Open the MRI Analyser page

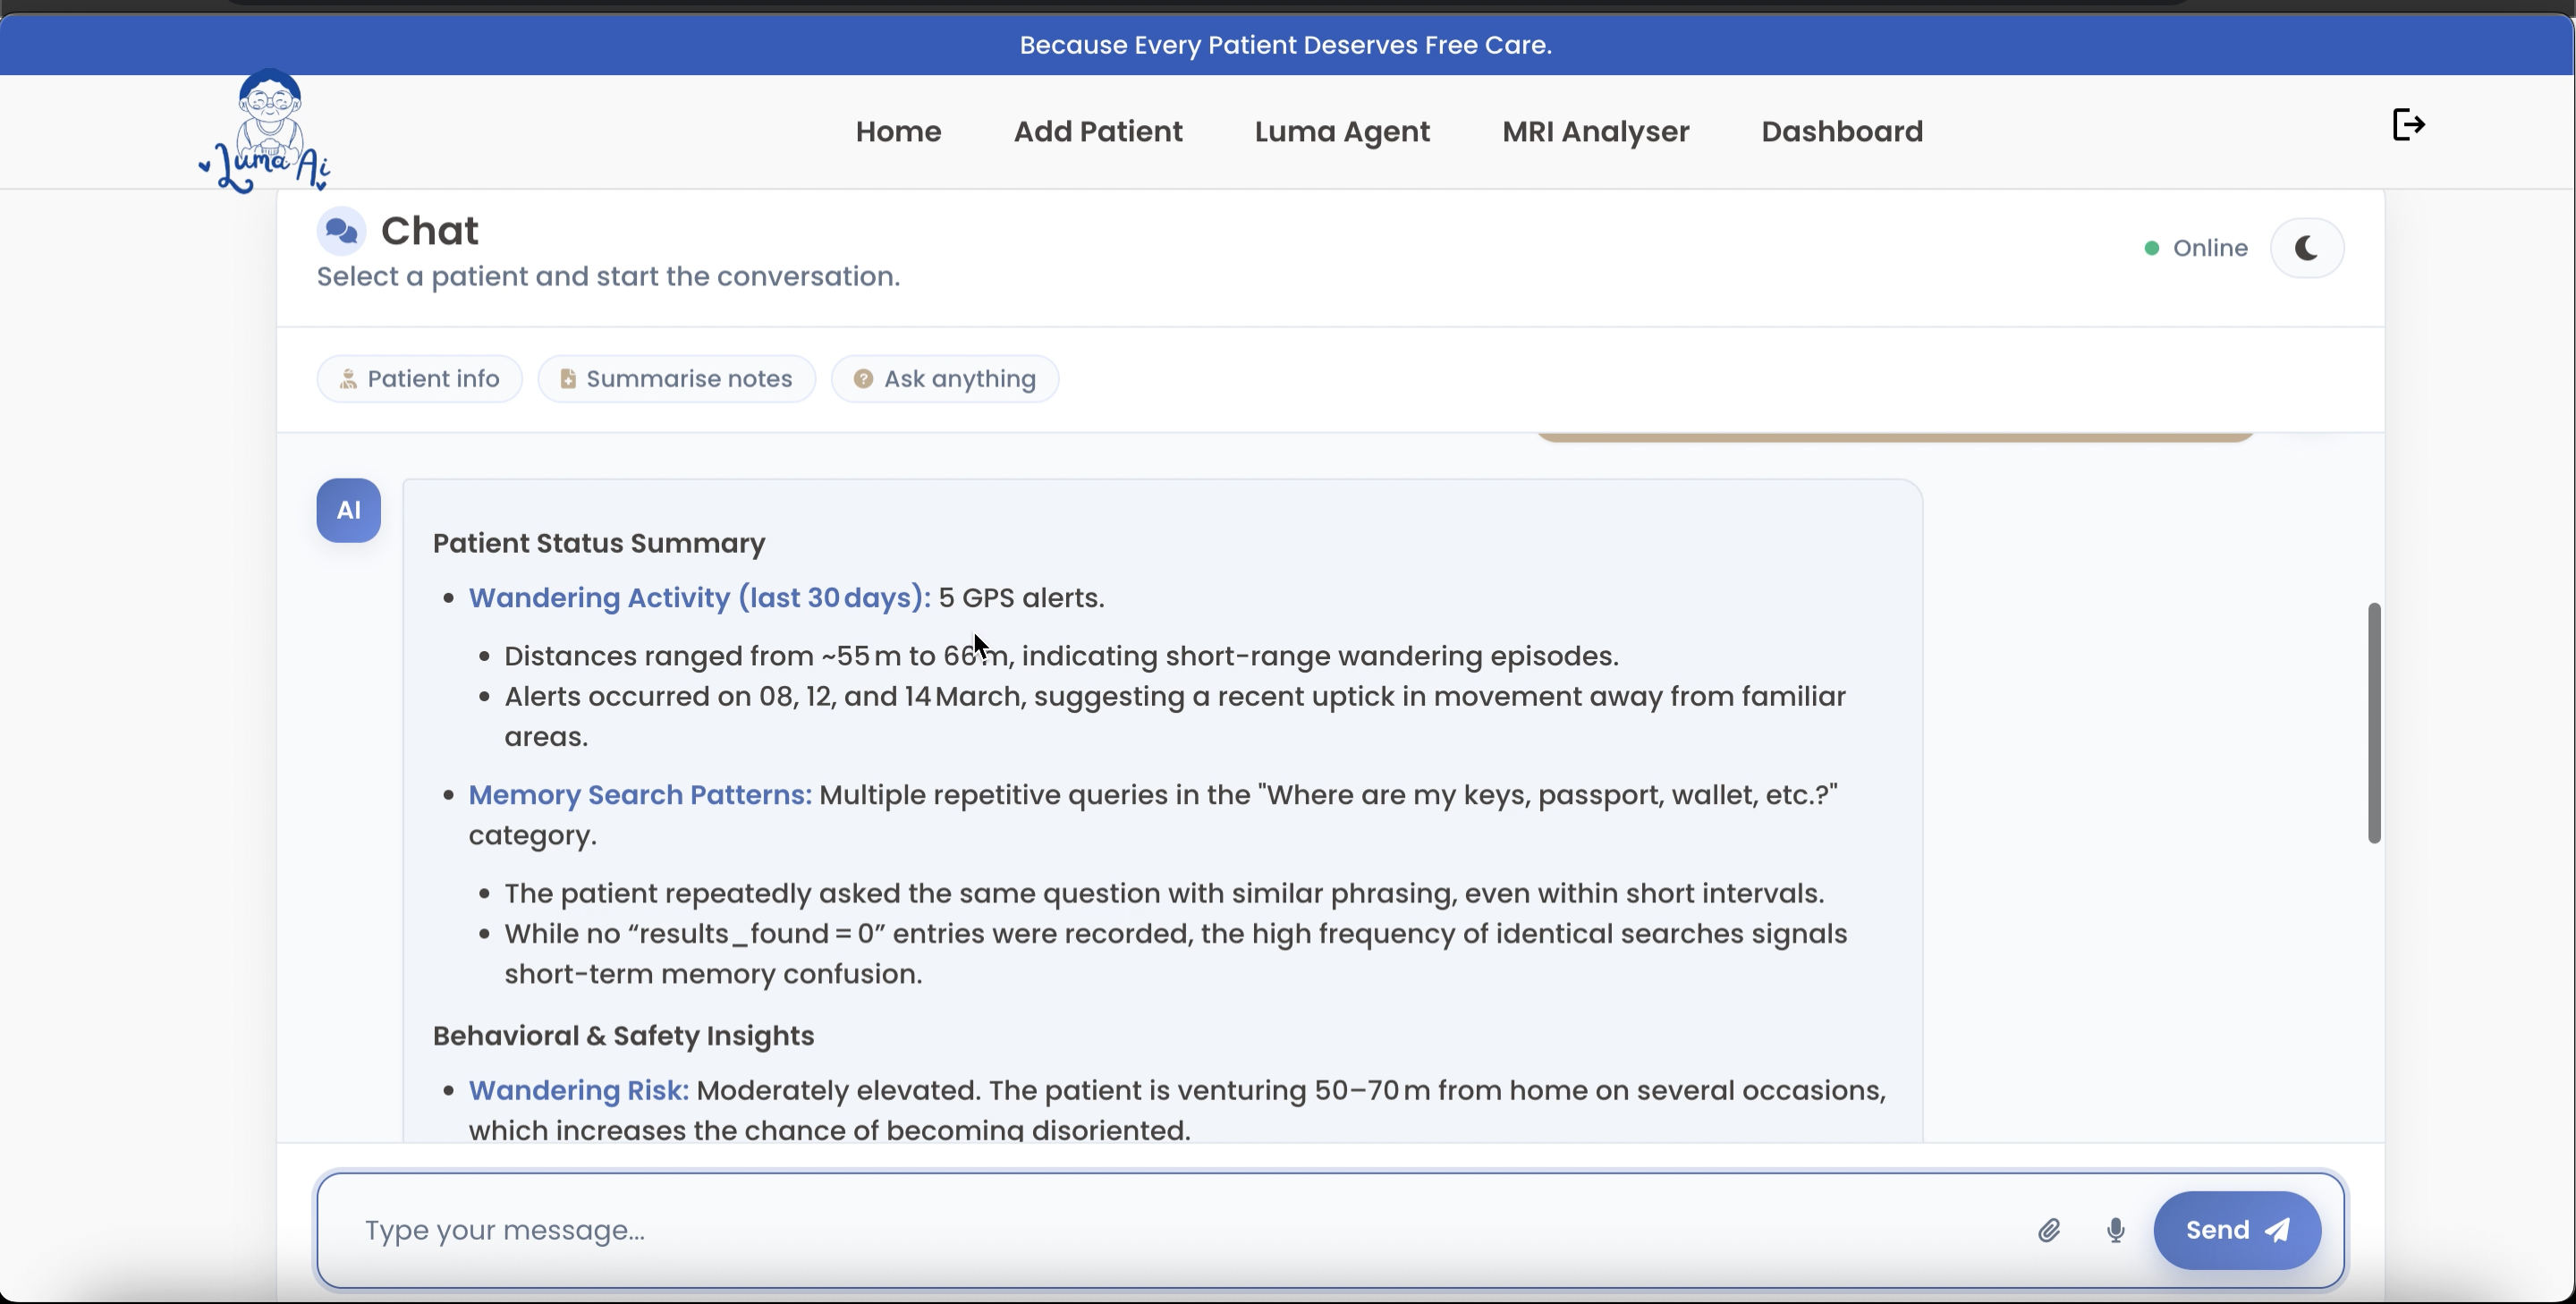pos(1595,131)
